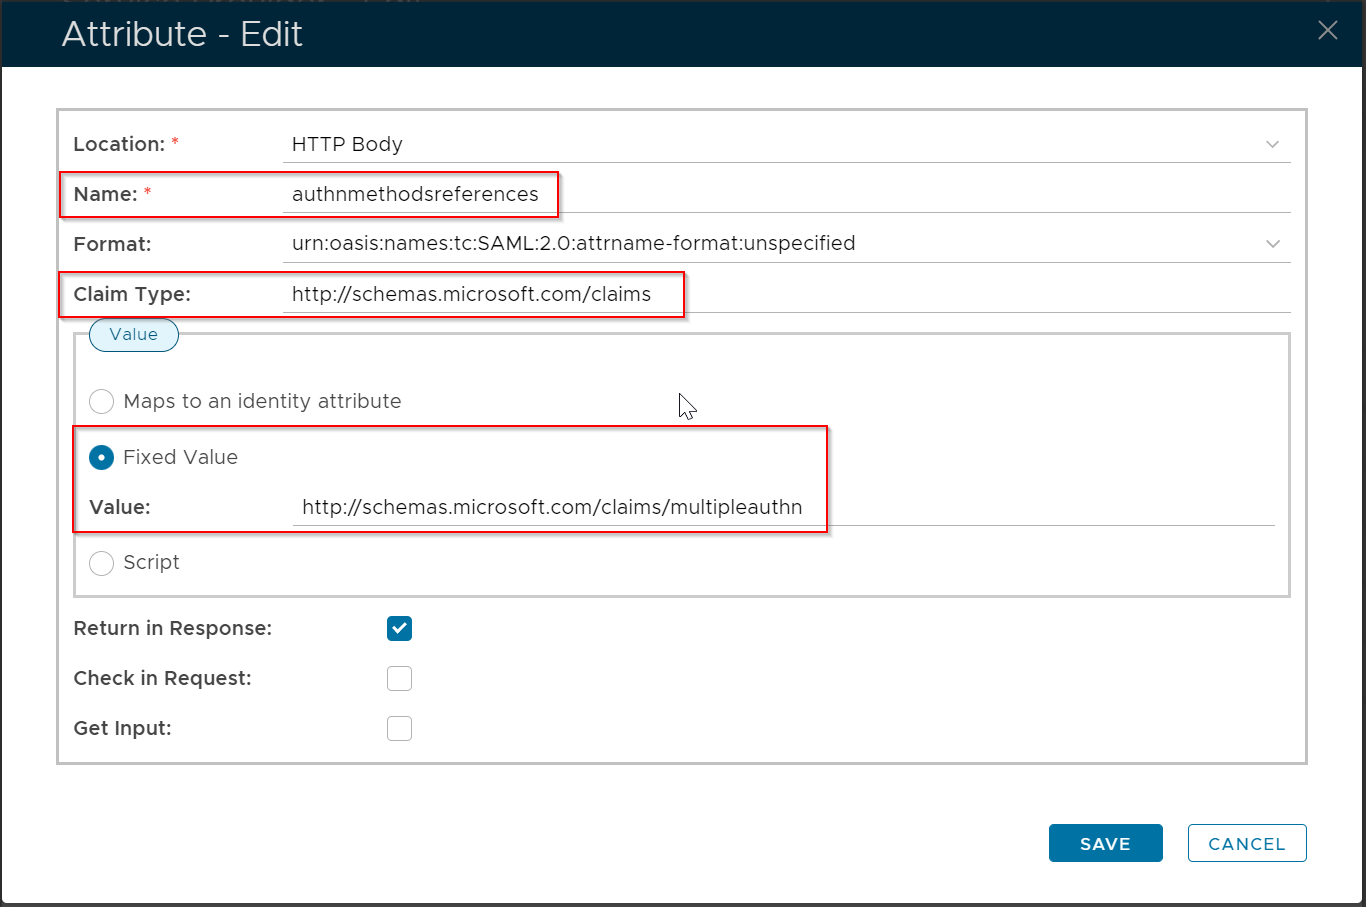Expand the Format dropdown arrow

[1272, 244]
